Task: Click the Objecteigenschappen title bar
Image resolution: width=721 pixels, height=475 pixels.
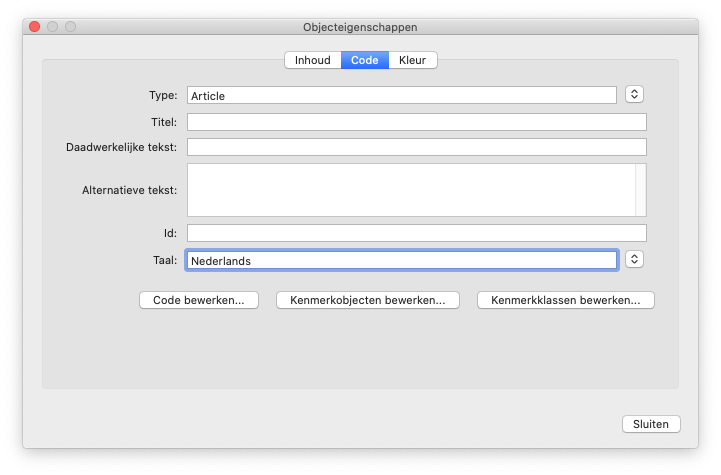Action: [x=360, y=27]
